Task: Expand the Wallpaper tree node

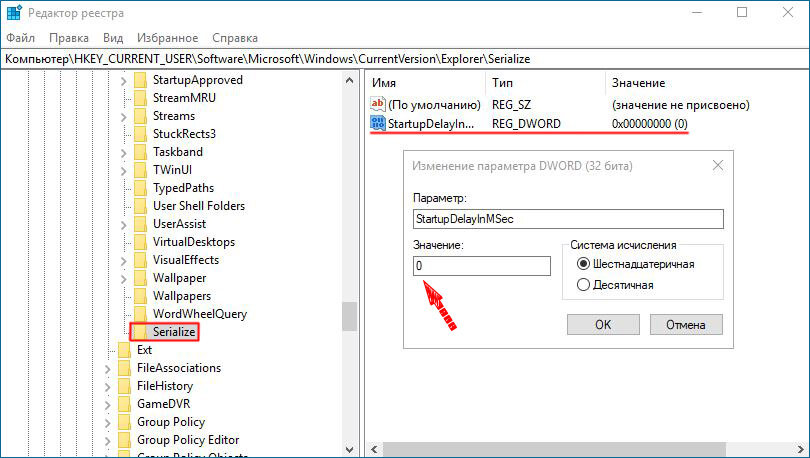Action: pos(123,279)
